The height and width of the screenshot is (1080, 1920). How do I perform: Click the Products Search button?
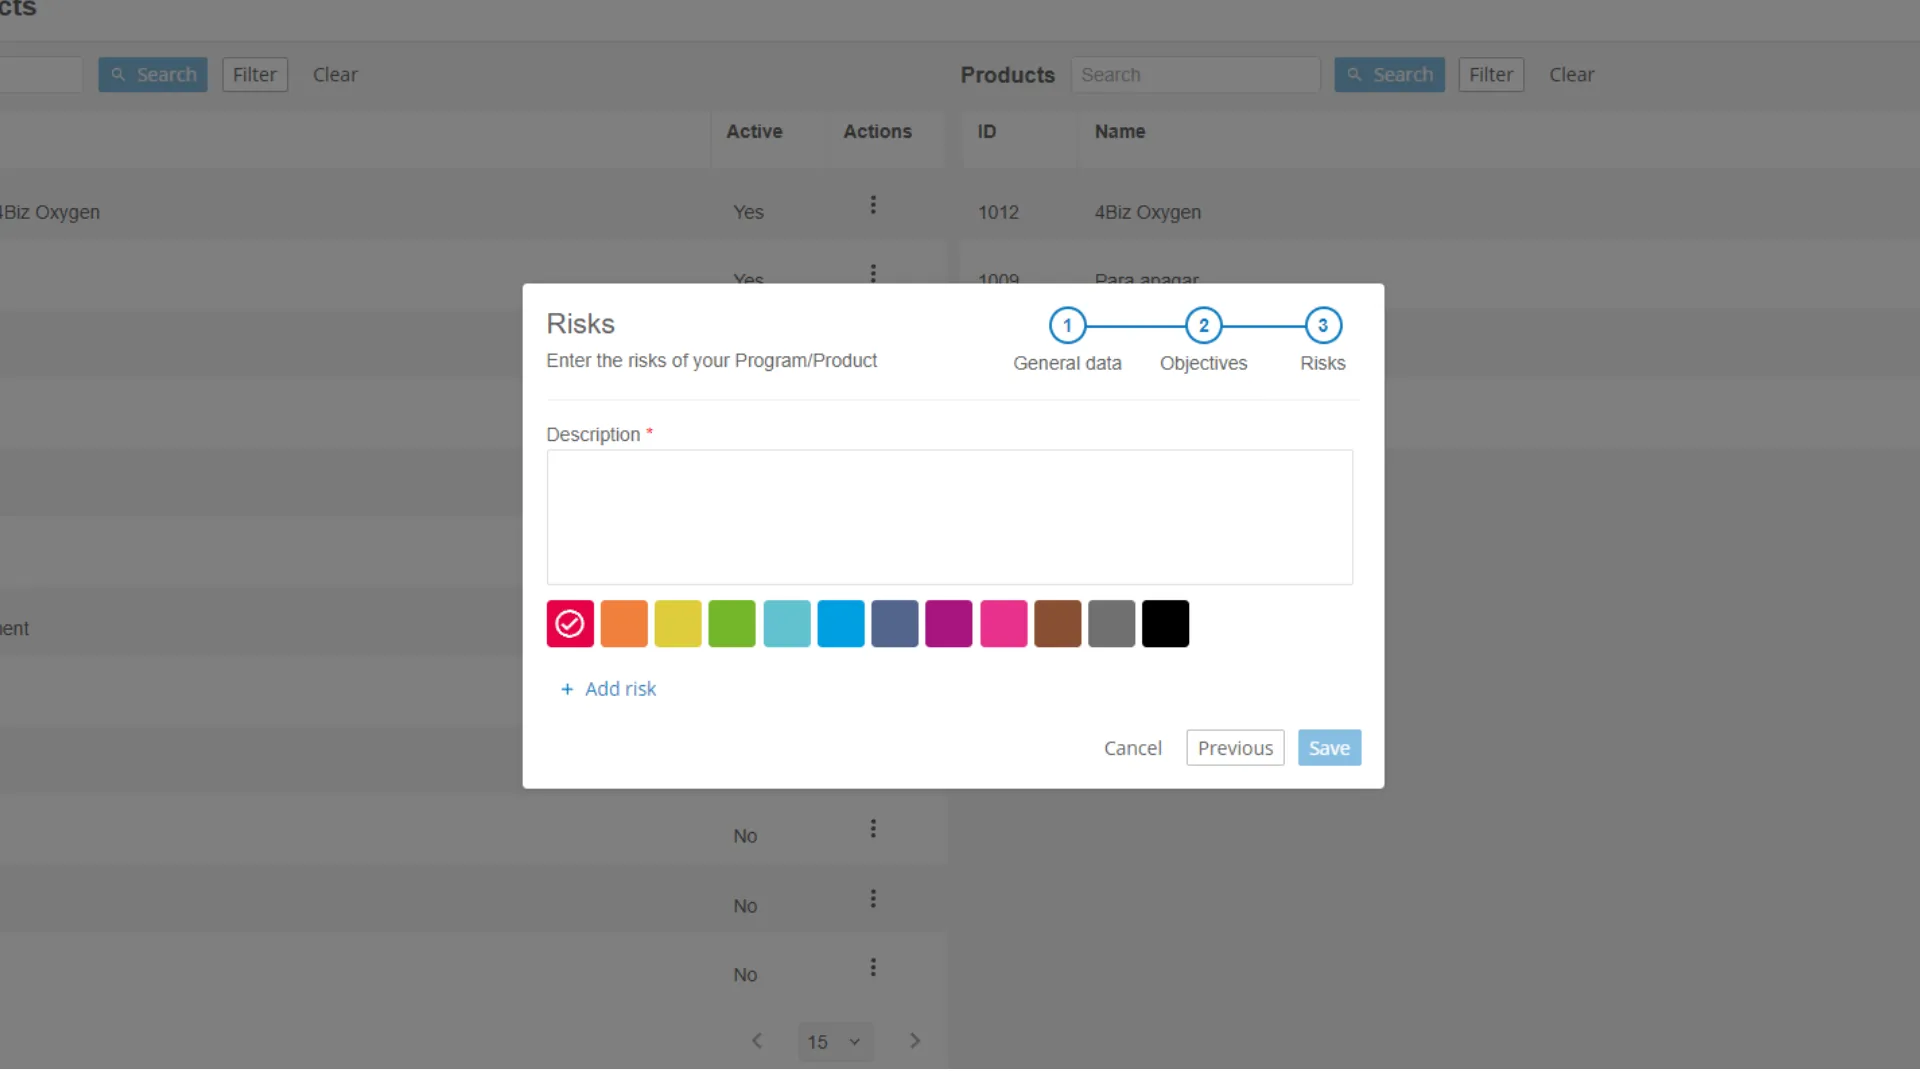[x=1390, y=75]
